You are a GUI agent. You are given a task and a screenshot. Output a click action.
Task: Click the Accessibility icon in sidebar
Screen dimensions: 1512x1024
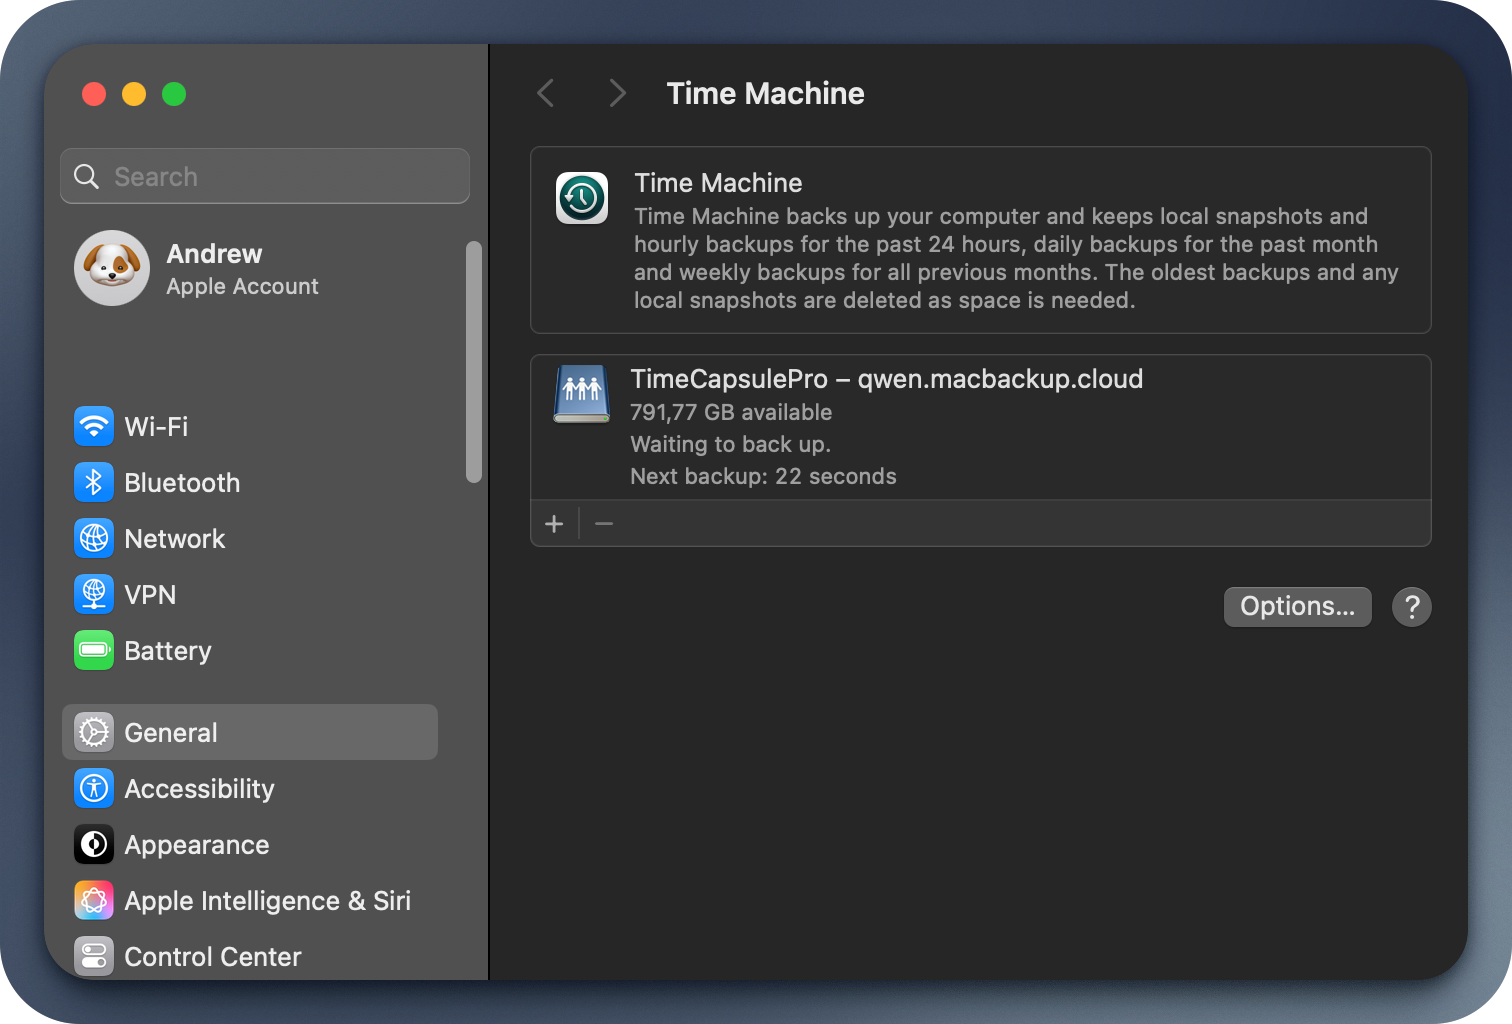tap(94, 789)
